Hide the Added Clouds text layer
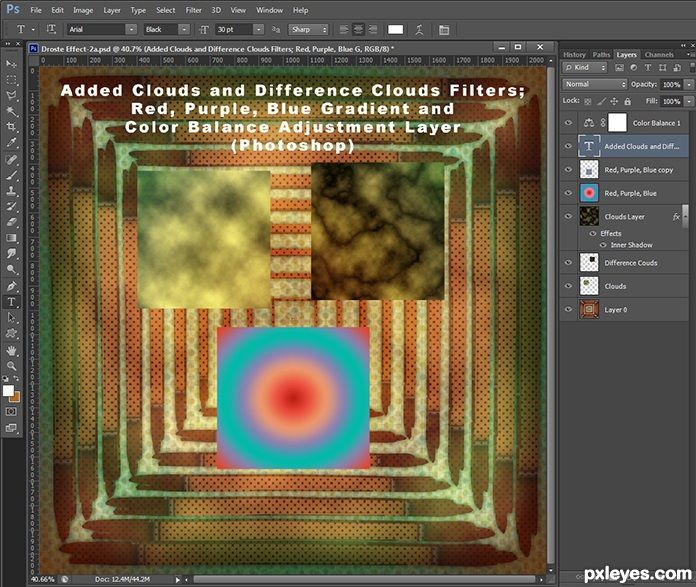 click(568, 146)
